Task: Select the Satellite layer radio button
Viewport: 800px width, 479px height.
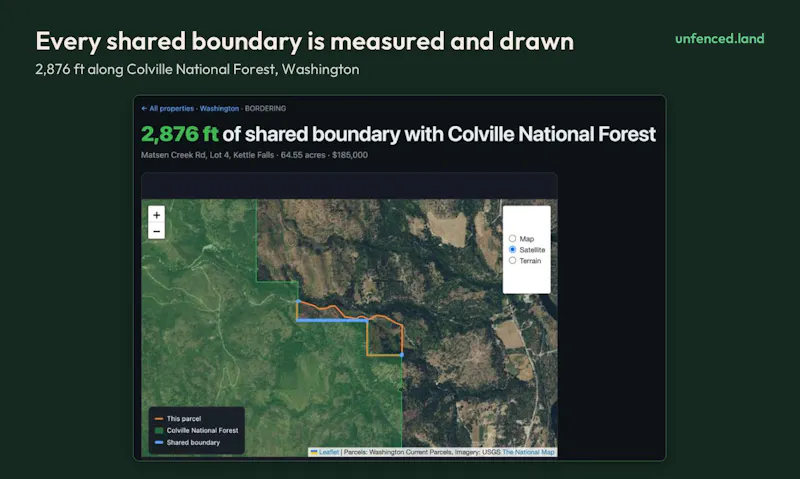Action: point(512,249)
